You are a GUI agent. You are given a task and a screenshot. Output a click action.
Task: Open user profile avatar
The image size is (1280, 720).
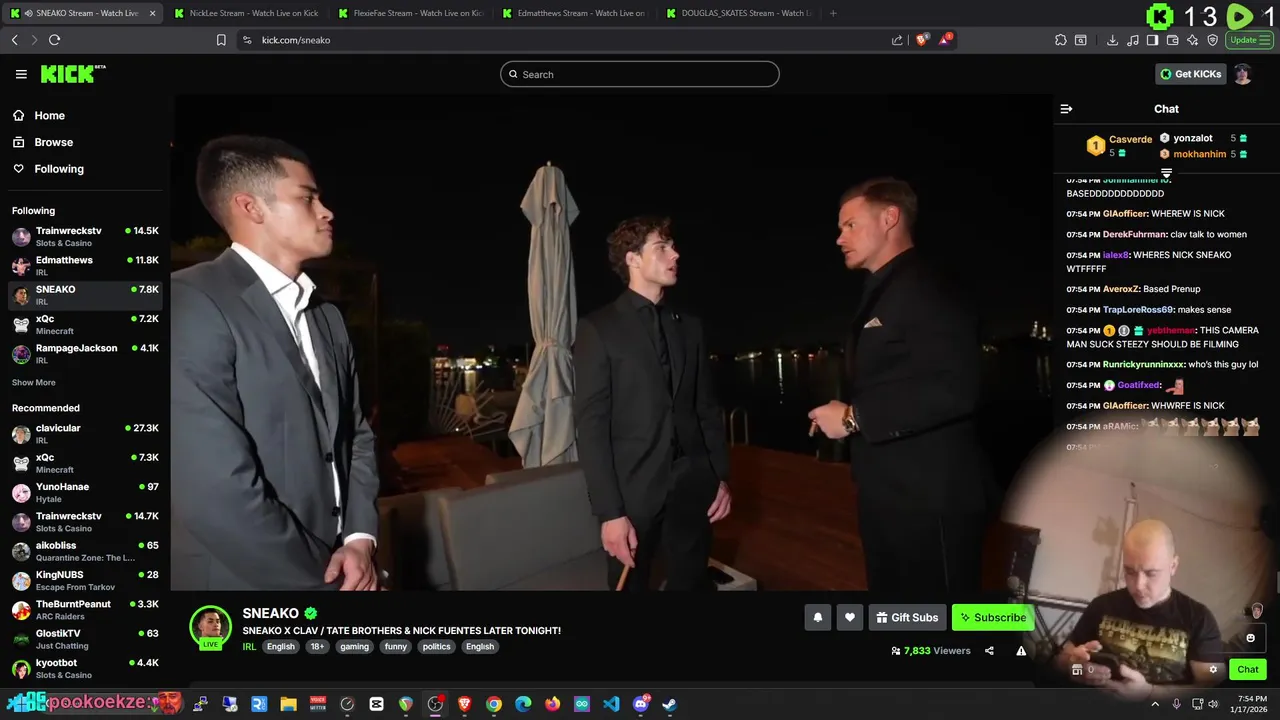[1243, 74]
